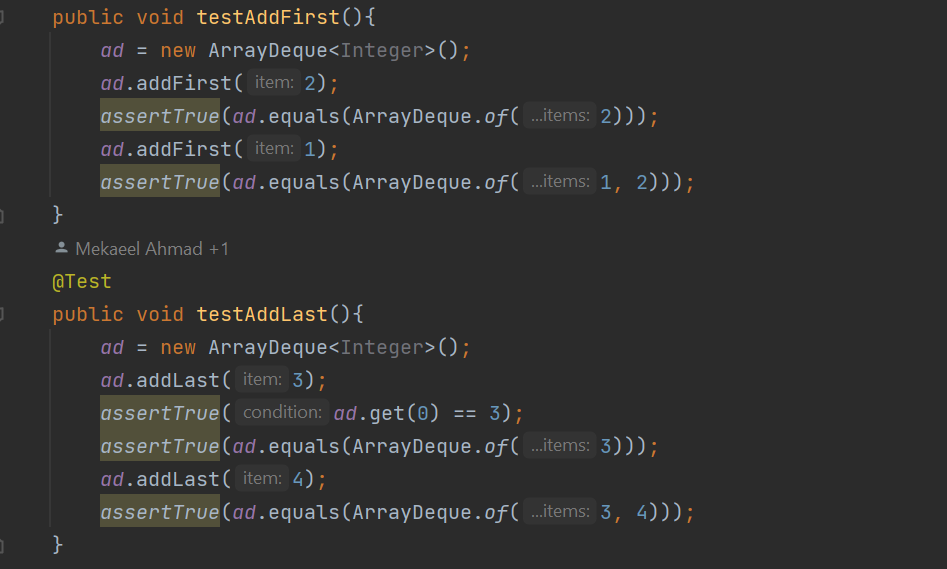Click the item: hint in addFirst(2)
Screen dimensions: 947x569
273,83
